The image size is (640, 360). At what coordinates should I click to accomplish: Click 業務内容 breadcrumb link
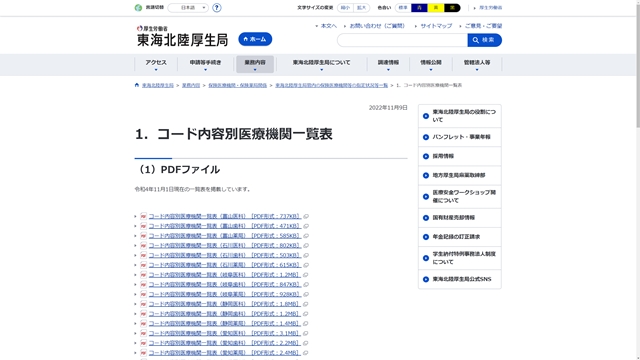(191, 85)
